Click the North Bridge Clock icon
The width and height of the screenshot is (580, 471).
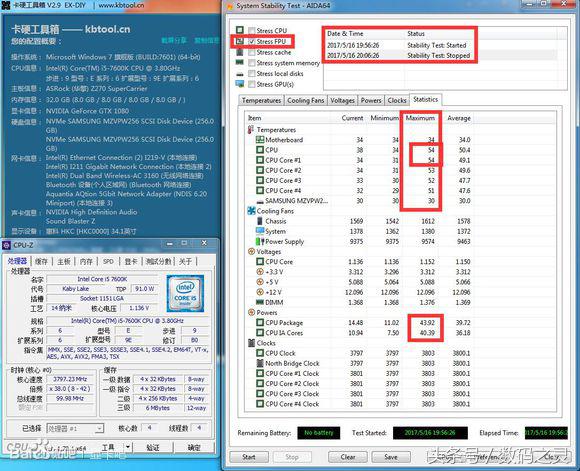coord(260,363)
